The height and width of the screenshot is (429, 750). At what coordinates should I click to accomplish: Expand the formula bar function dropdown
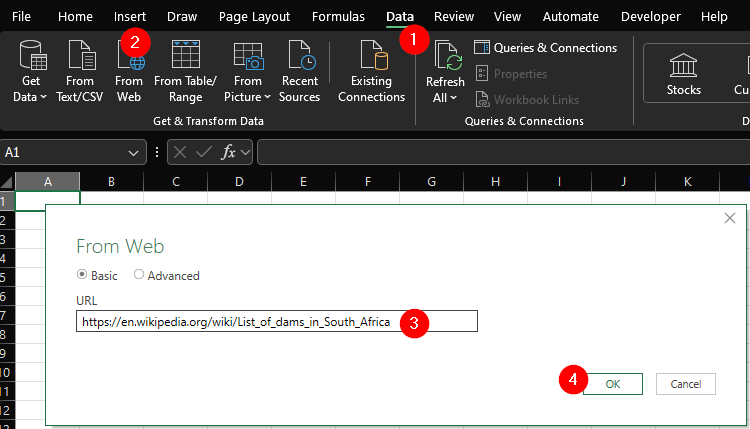pyautogui.click(x=245, y=153)
